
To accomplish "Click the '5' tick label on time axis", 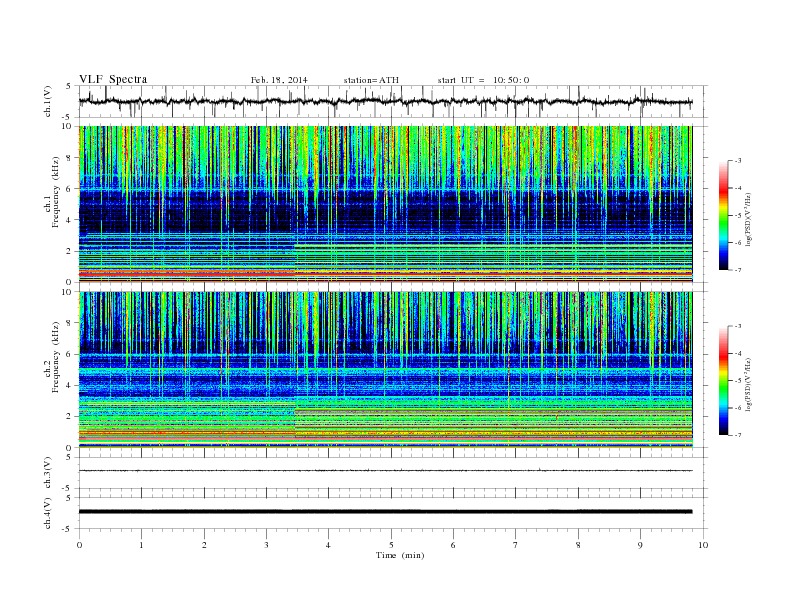I will [391, 545].
